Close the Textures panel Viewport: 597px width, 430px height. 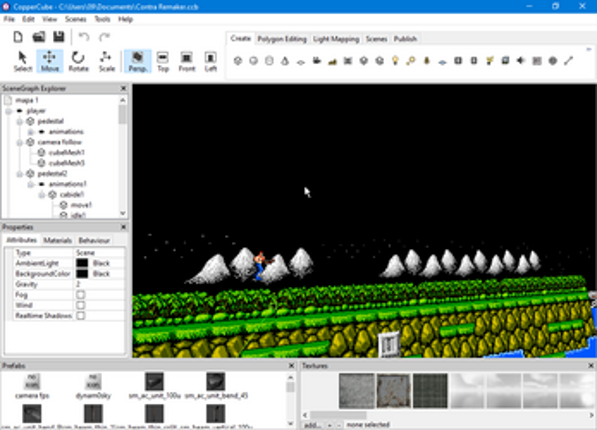pos(591,366)
